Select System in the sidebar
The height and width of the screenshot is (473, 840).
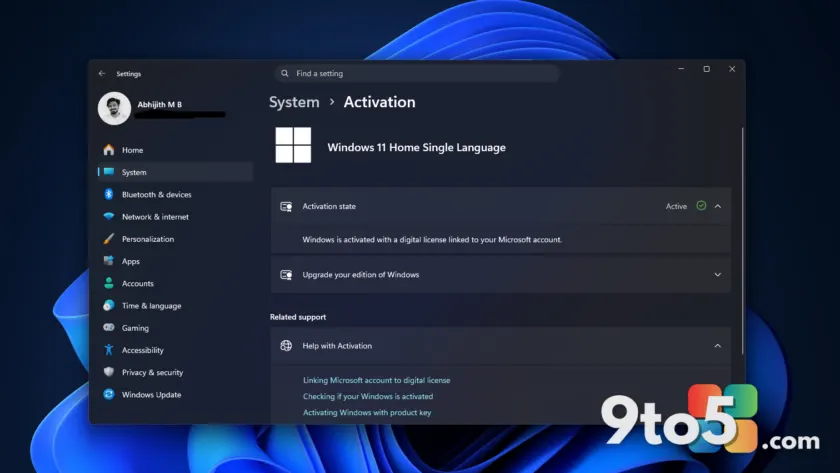175,172
